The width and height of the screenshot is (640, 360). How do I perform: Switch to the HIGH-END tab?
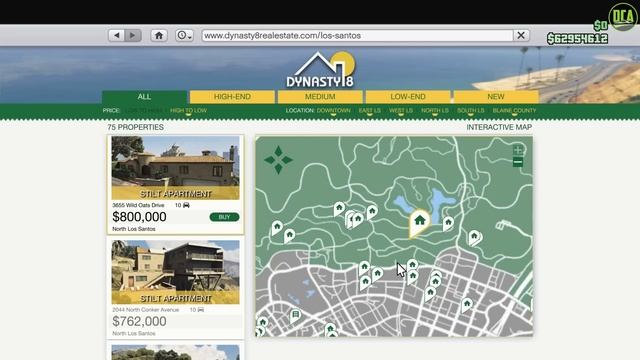tap(232, 97)
